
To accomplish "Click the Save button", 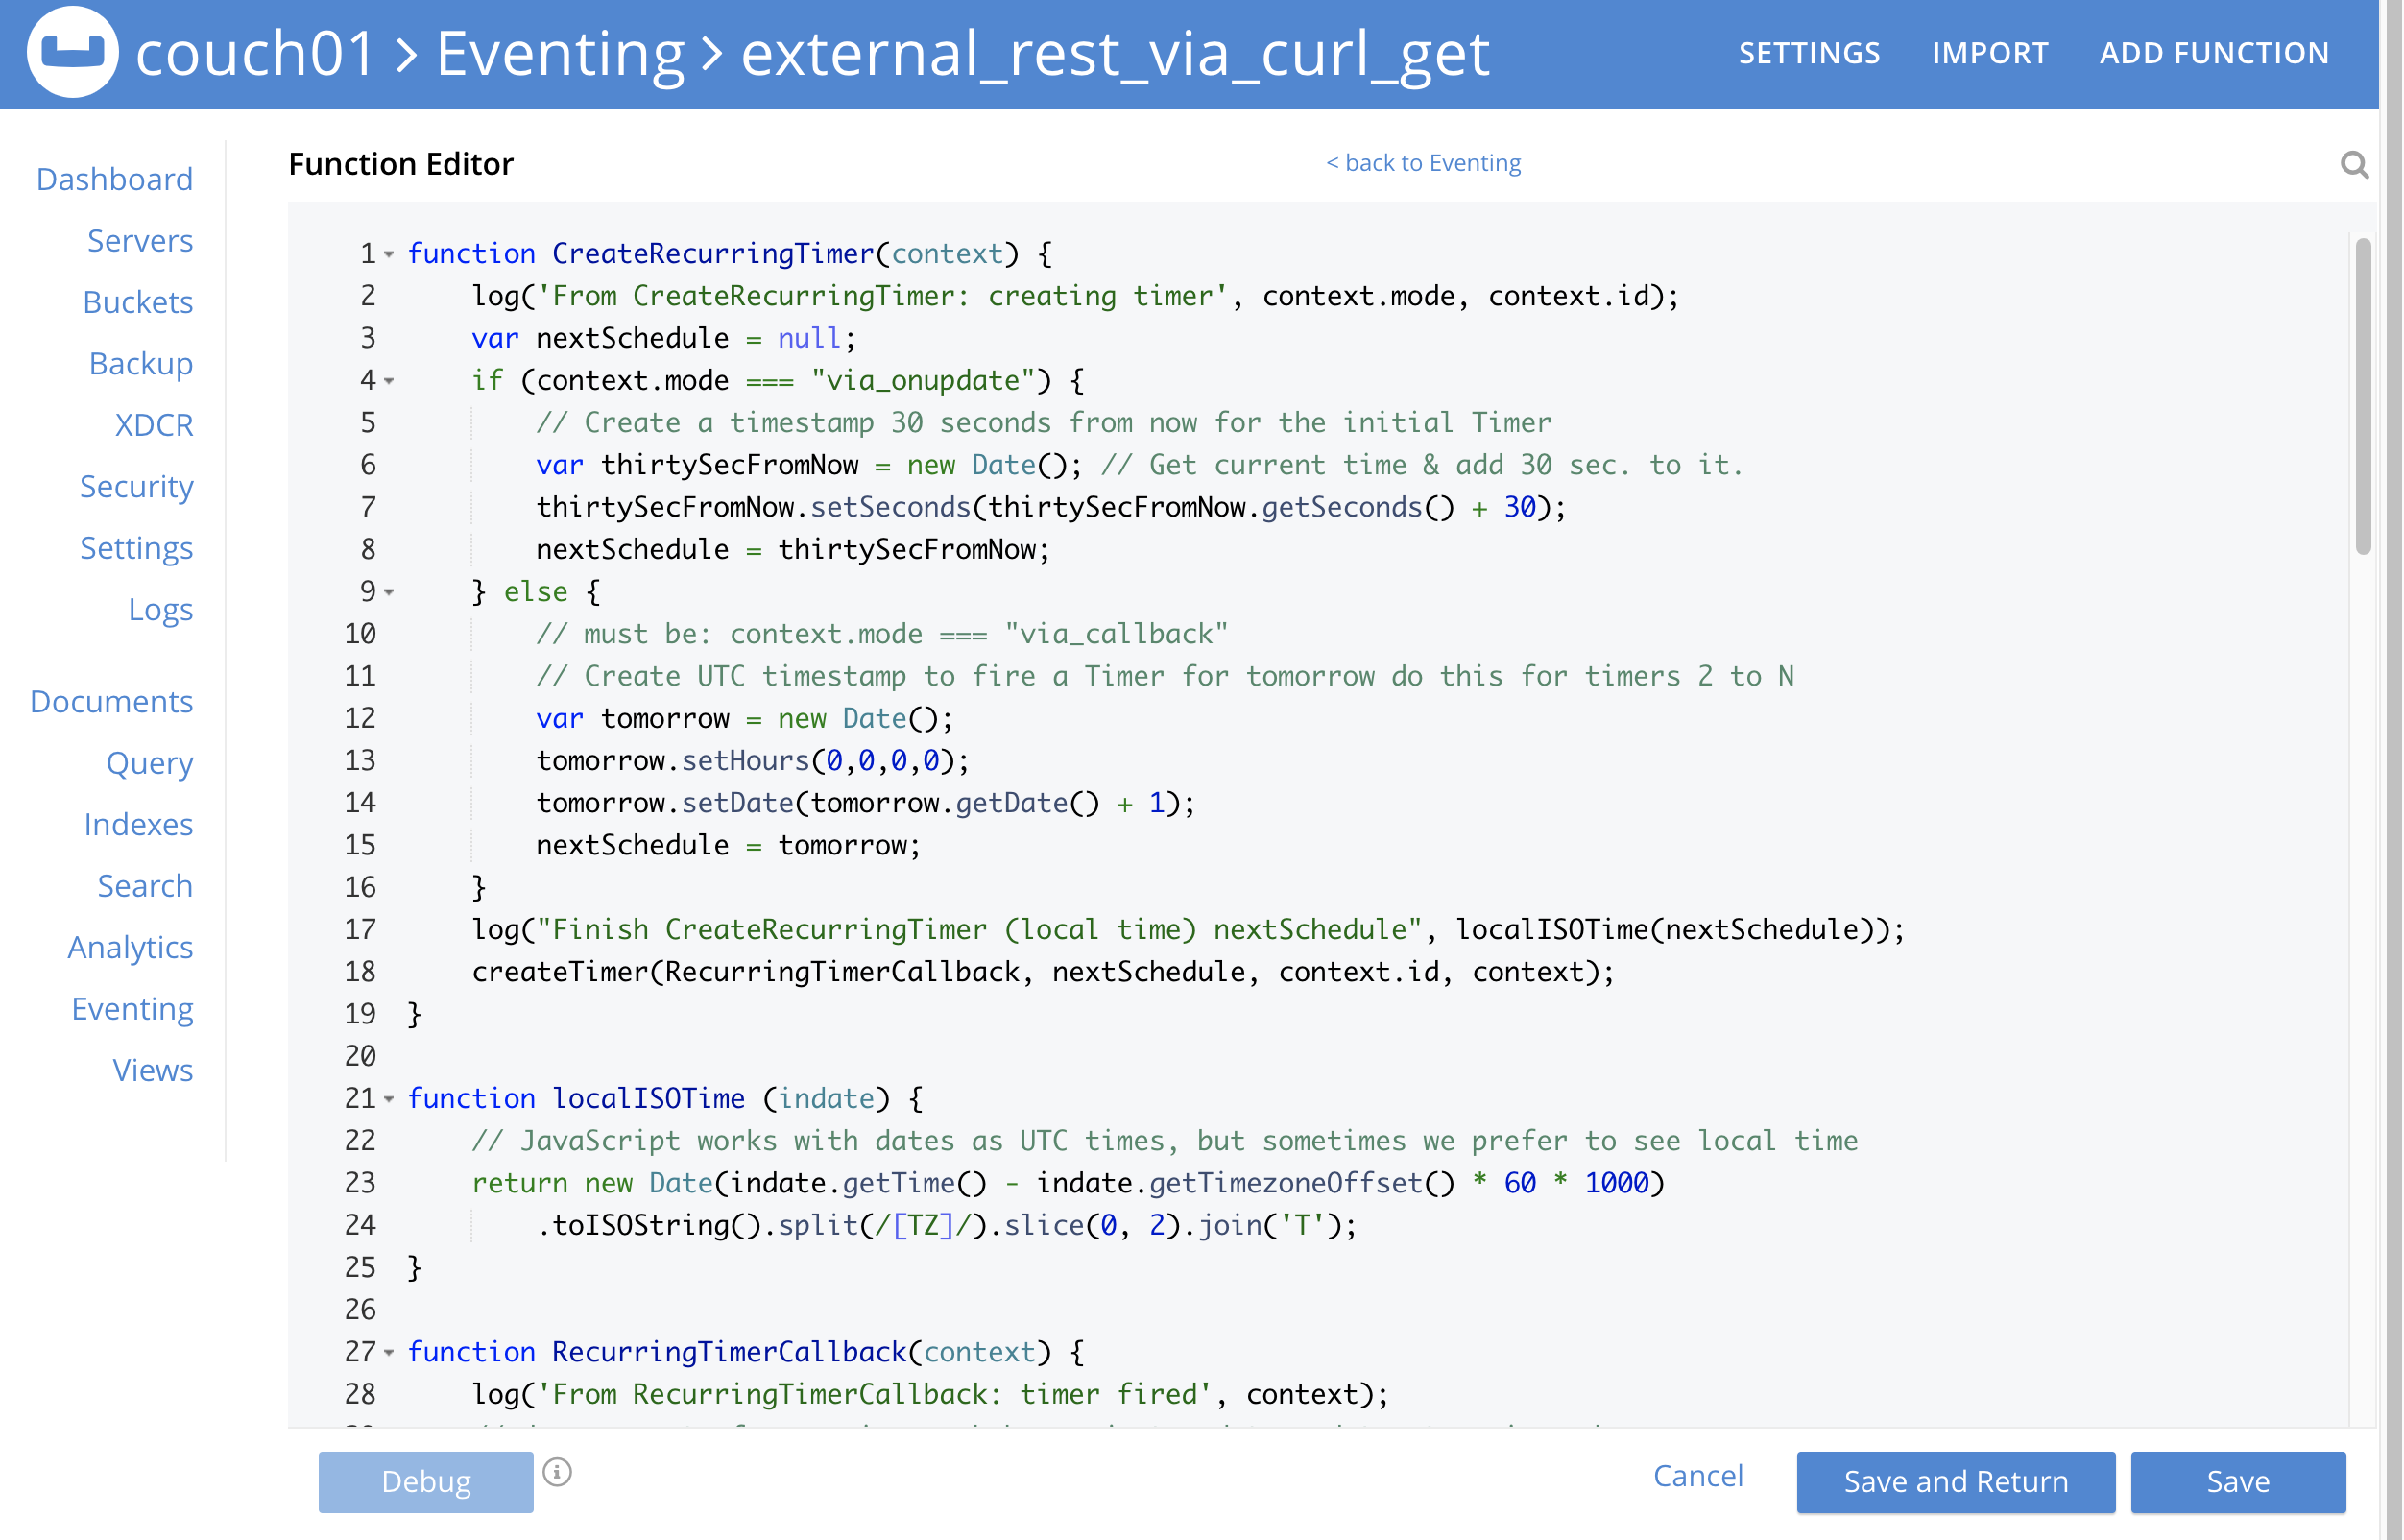I will 2239,1481.
